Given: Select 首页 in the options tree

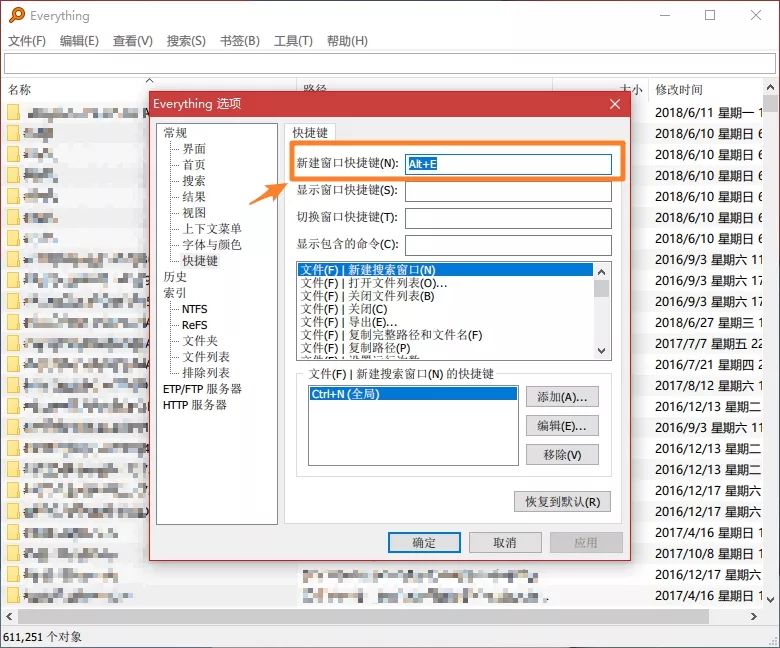Looking at the screenshot, I should click(x=194, y=165).
